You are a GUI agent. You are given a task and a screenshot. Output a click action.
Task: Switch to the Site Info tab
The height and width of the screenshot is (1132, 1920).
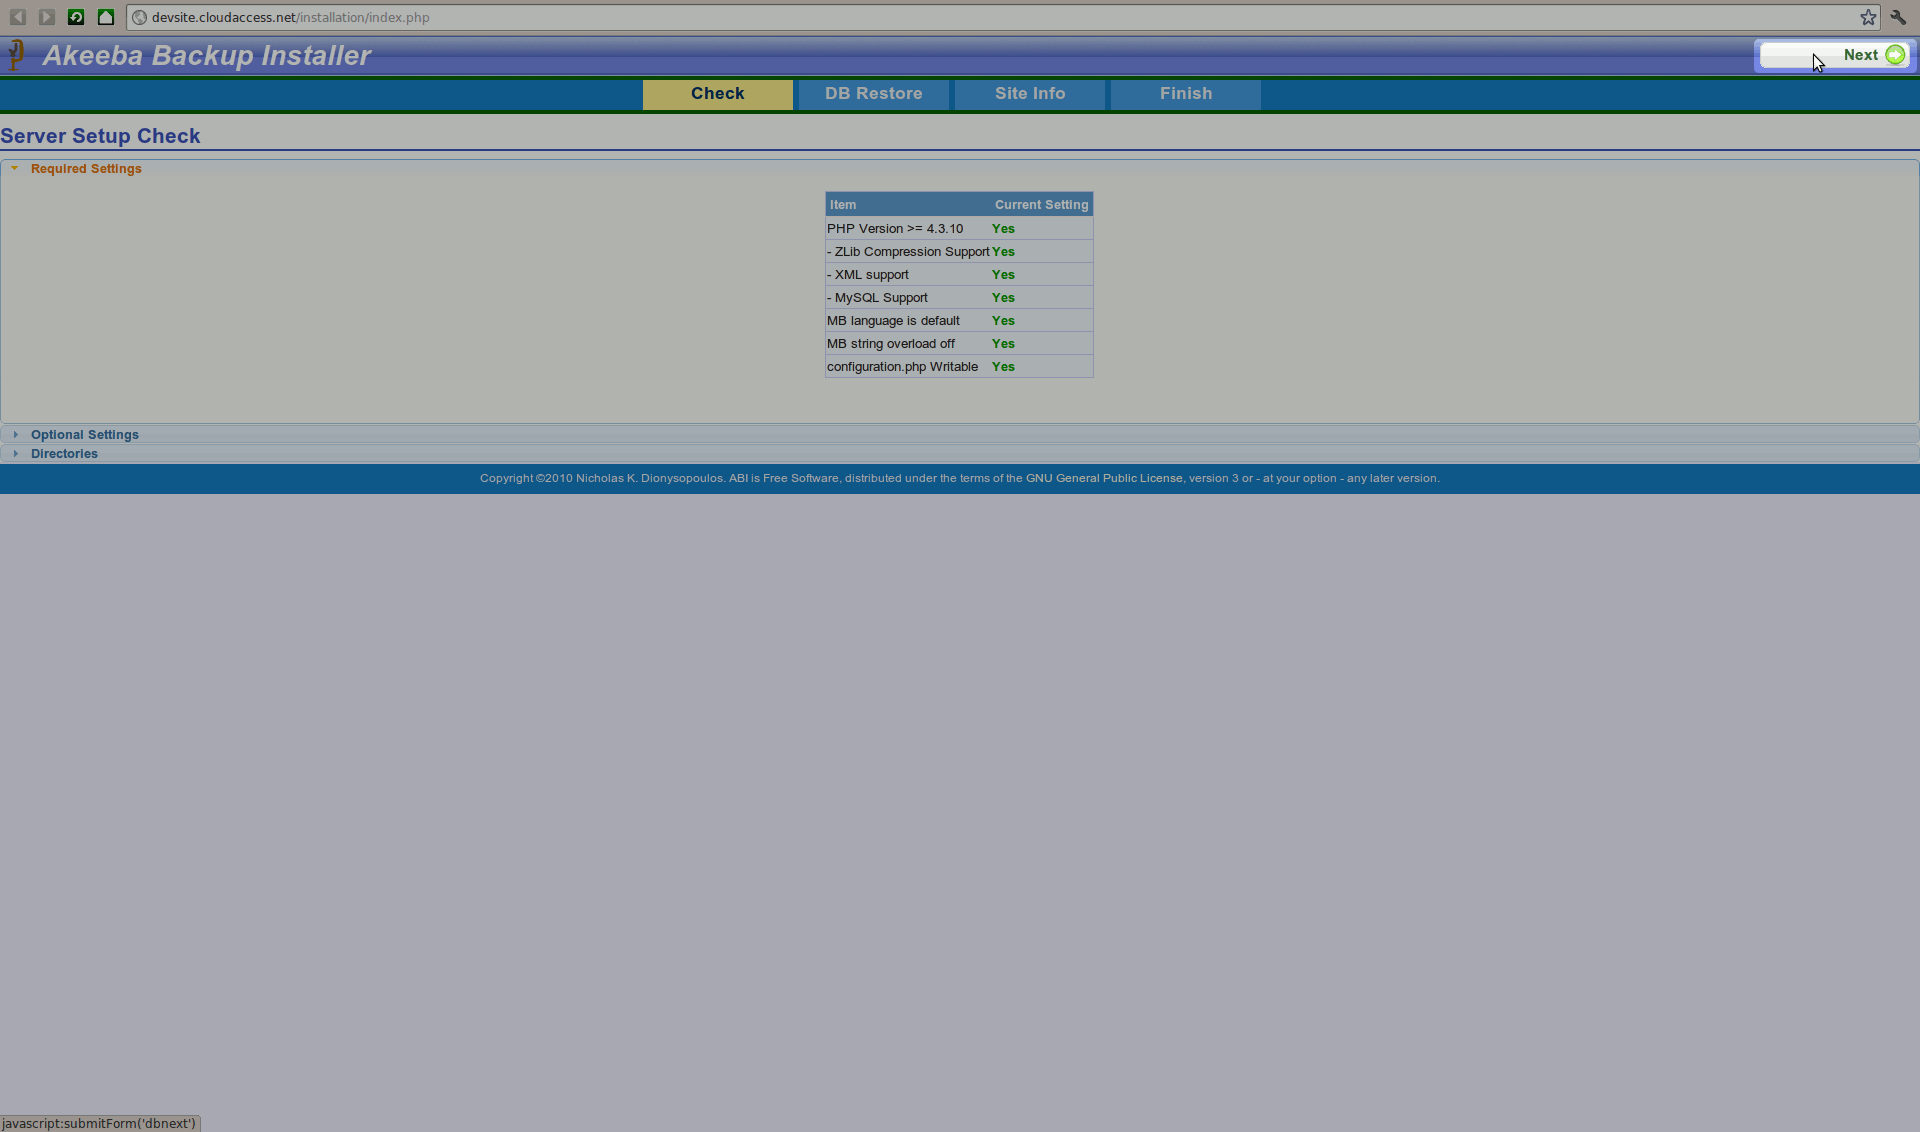(x=1029, y=94)
